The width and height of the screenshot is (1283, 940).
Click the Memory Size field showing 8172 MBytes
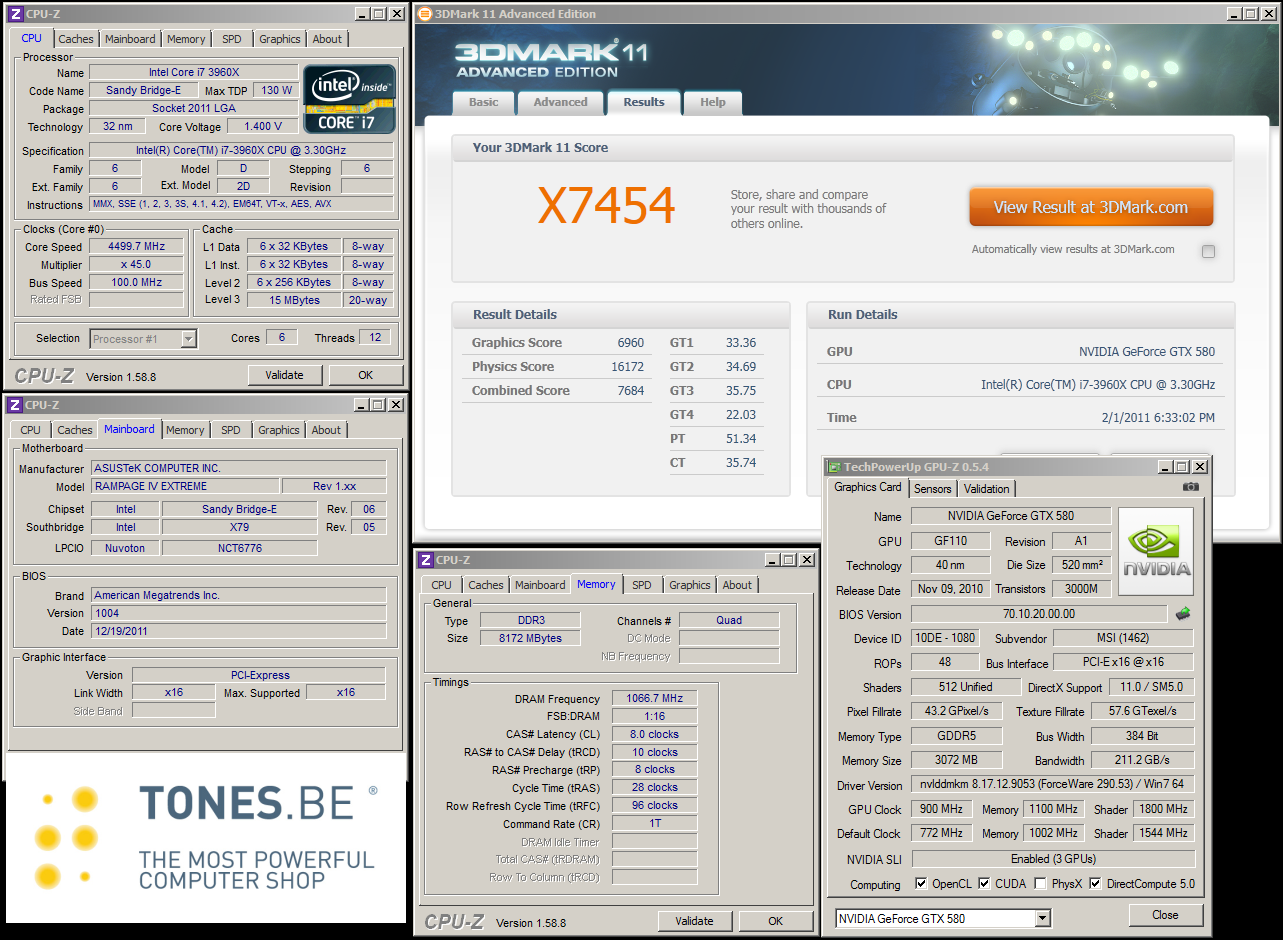coord(531,638)
